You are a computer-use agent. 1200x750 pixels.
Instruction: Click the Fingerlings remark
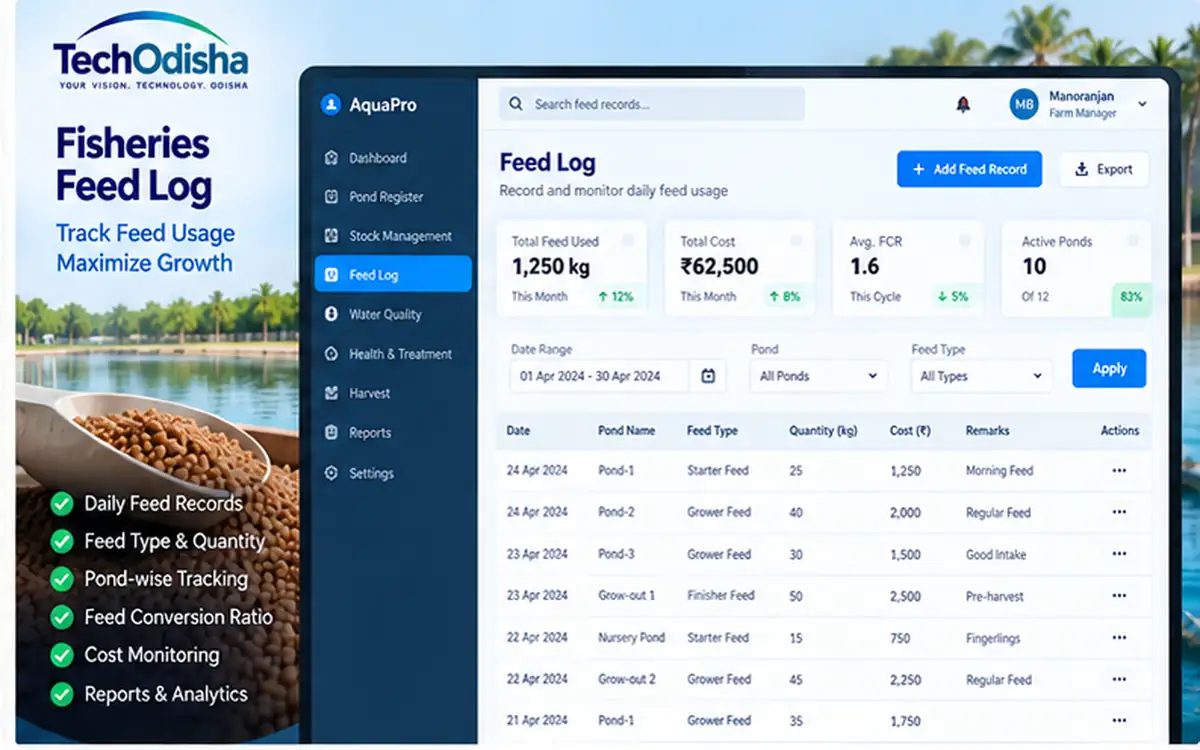coord(993,638)
